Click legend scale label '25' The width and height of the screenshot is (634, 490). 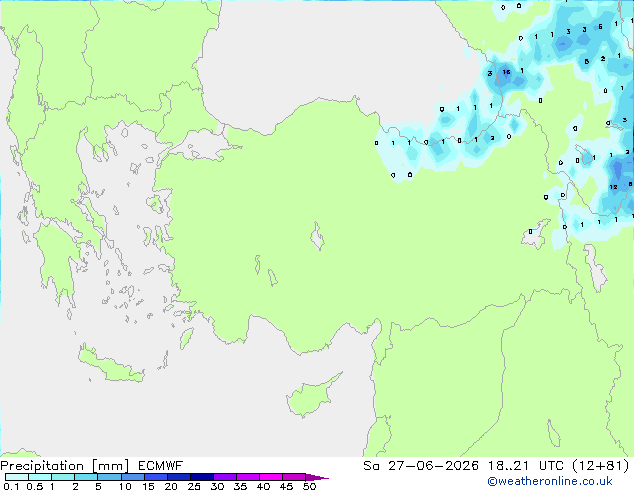[194, 486]
